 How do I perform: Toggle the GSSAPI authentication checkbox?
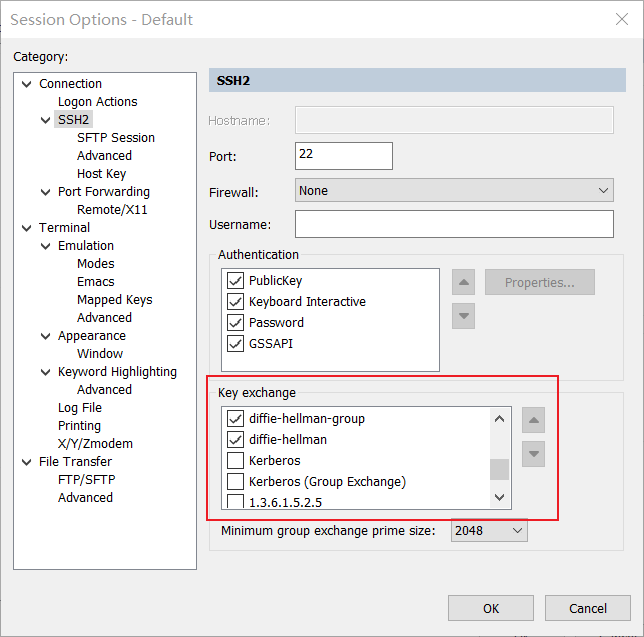(236, 344)
